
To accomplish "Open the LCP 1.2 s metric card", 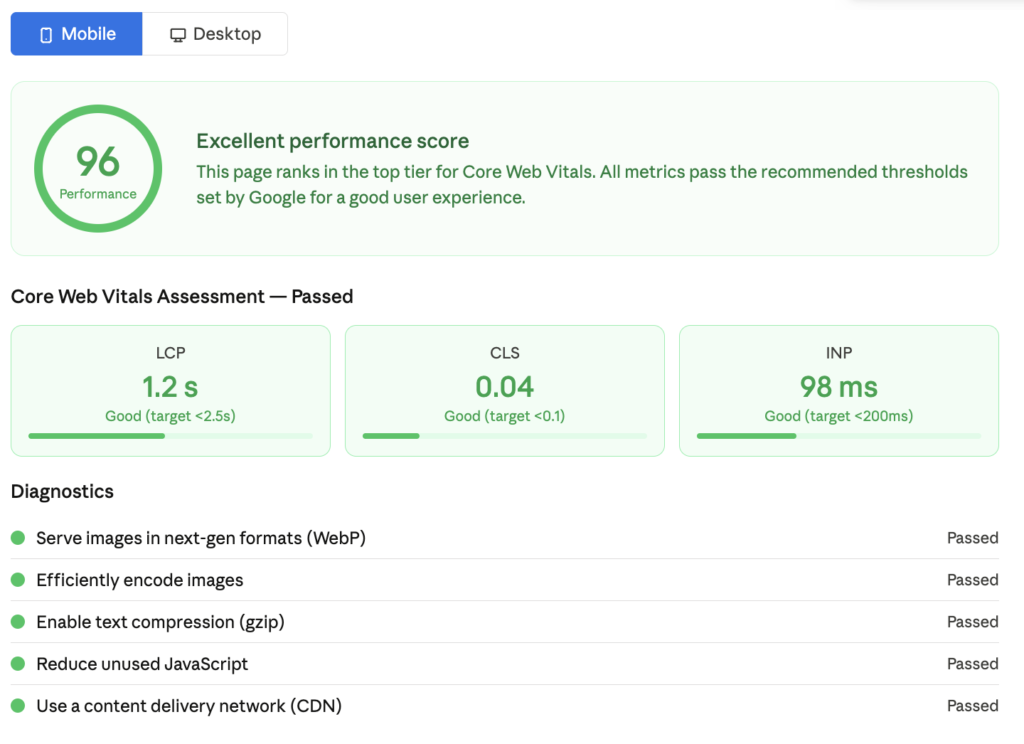I will [x=170, y=391].
